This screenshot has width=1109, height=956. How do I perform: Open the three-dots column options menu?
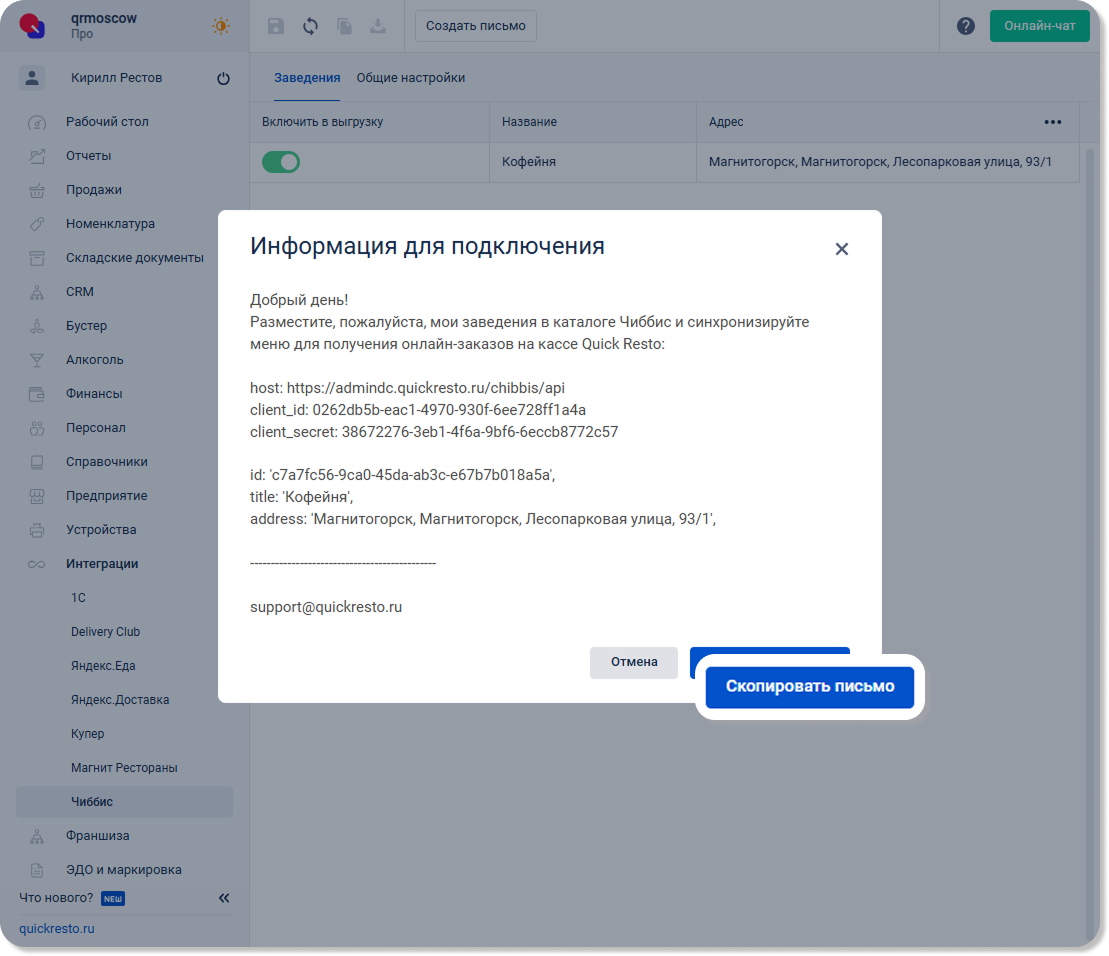tap(1052, 122)
